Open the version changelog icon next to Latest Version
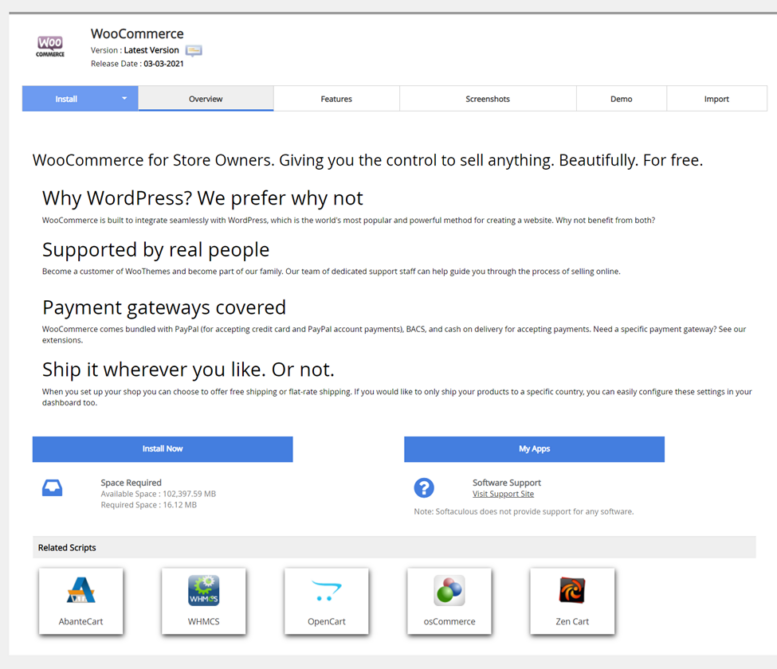This screenshot has width=777, height=669. click(193, 50)
